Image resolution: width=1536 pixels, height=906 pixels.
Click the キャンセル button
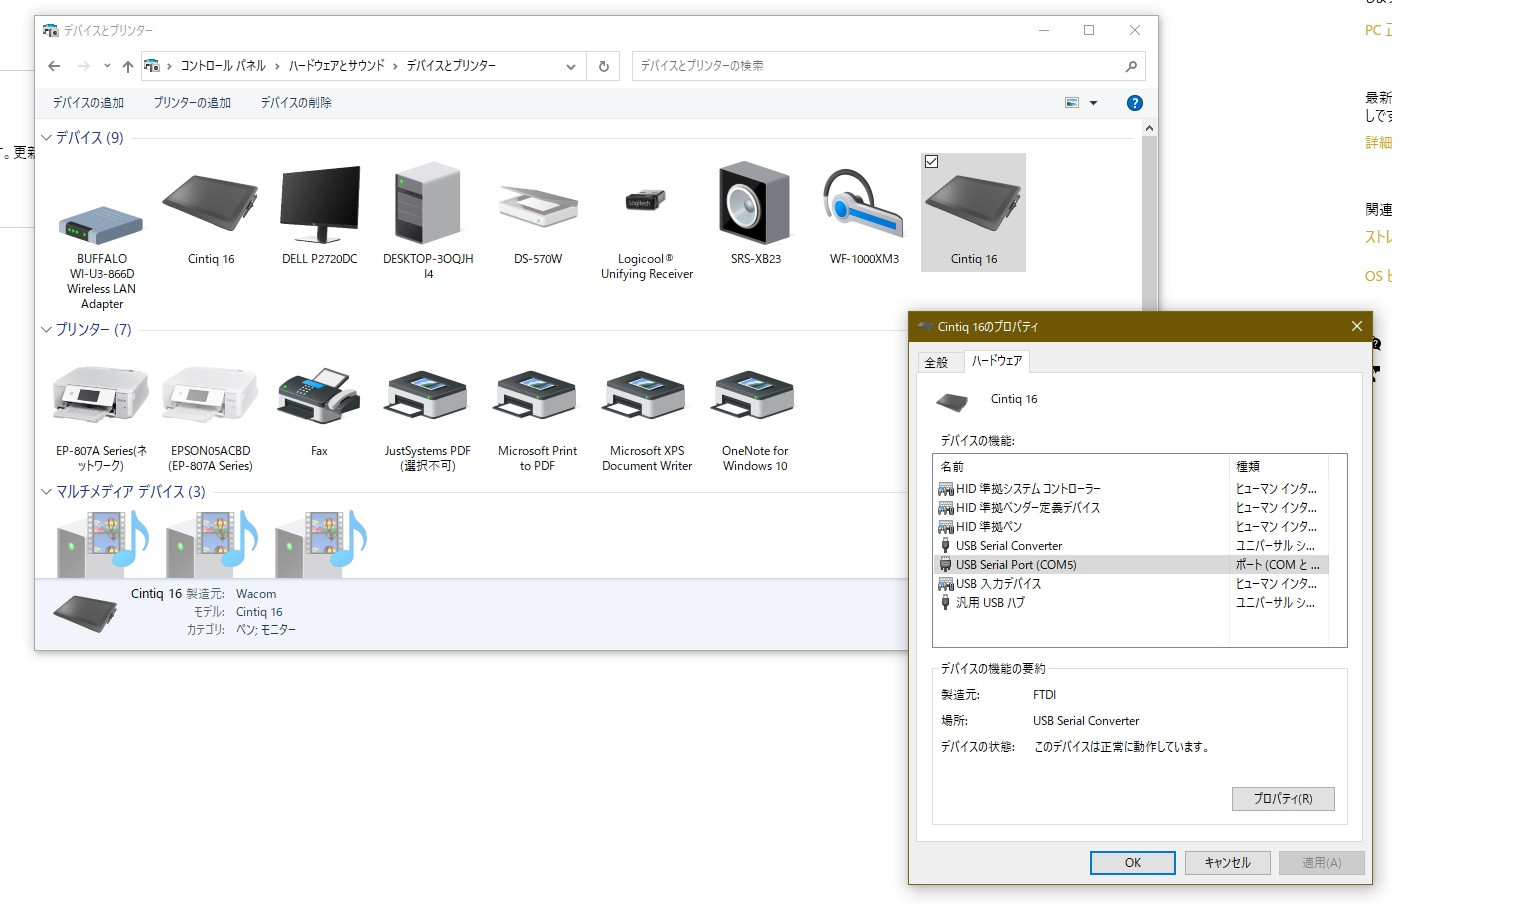tap(1227, 862)
